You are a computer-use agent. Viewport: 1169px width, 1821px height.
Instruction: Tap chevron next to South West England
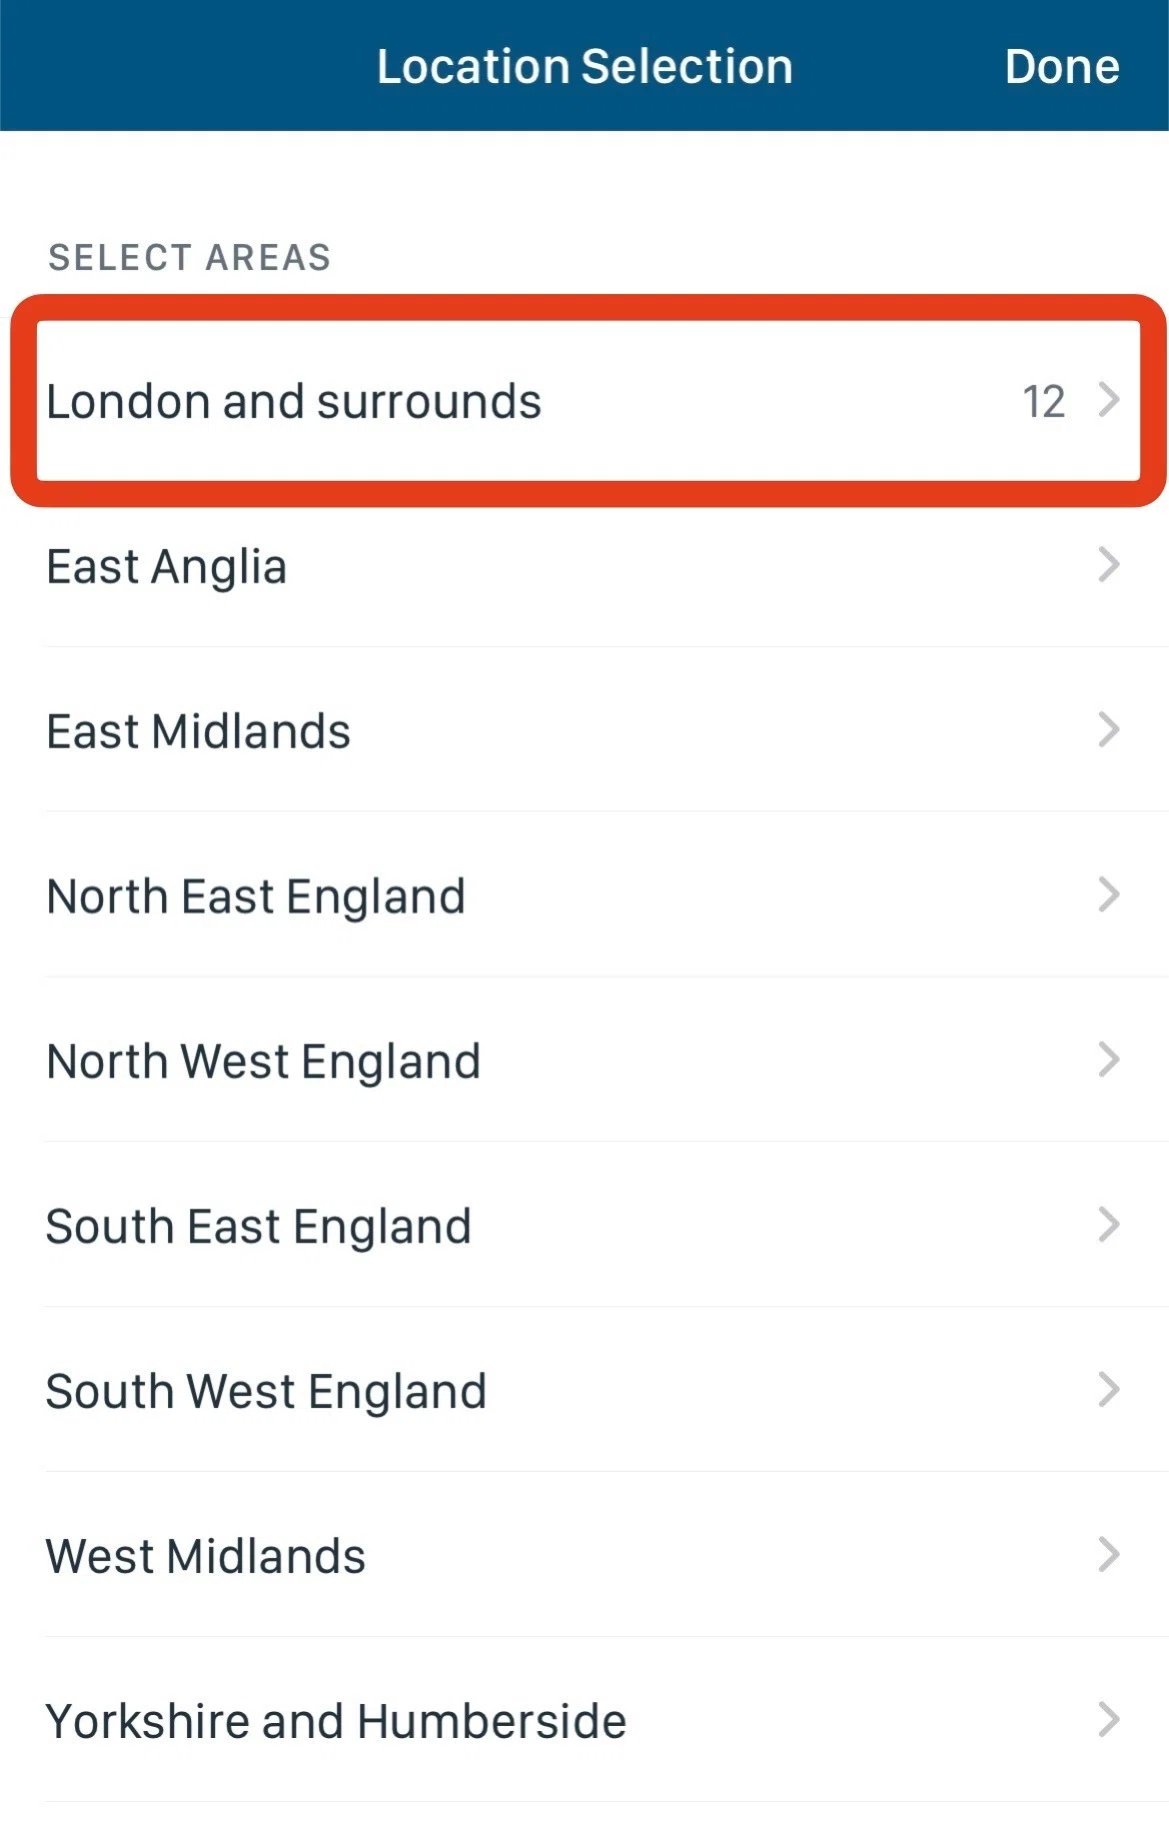[1108, 1390]
